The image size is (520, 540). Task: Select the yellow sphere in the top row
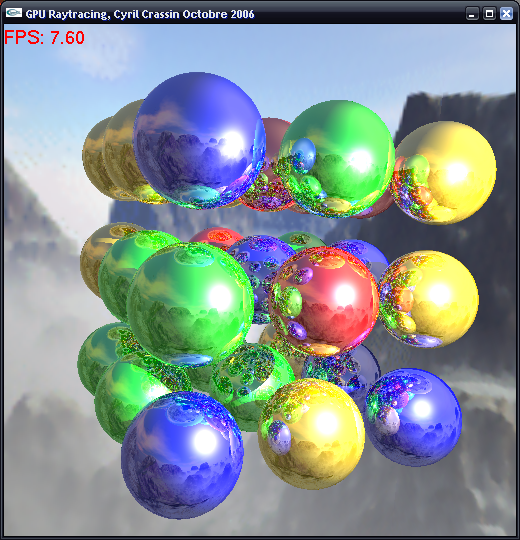[x=444, y=173]
